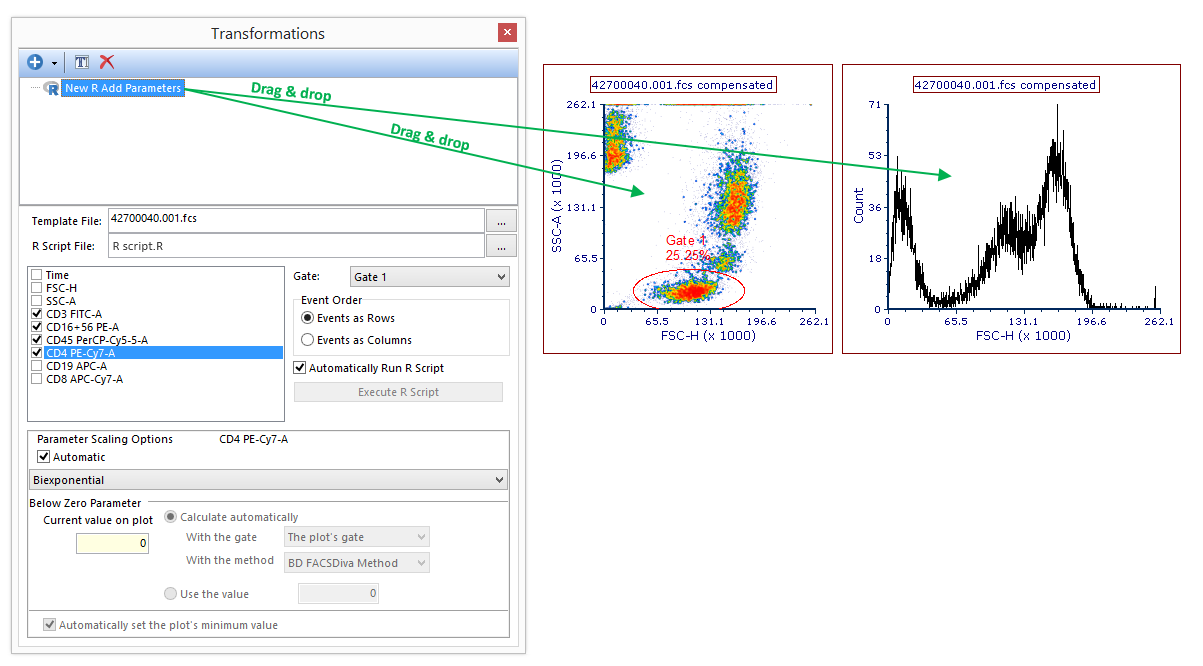Click the R Script File text field
This screenshot has width=1203, height=666.
tap(295, 245)
